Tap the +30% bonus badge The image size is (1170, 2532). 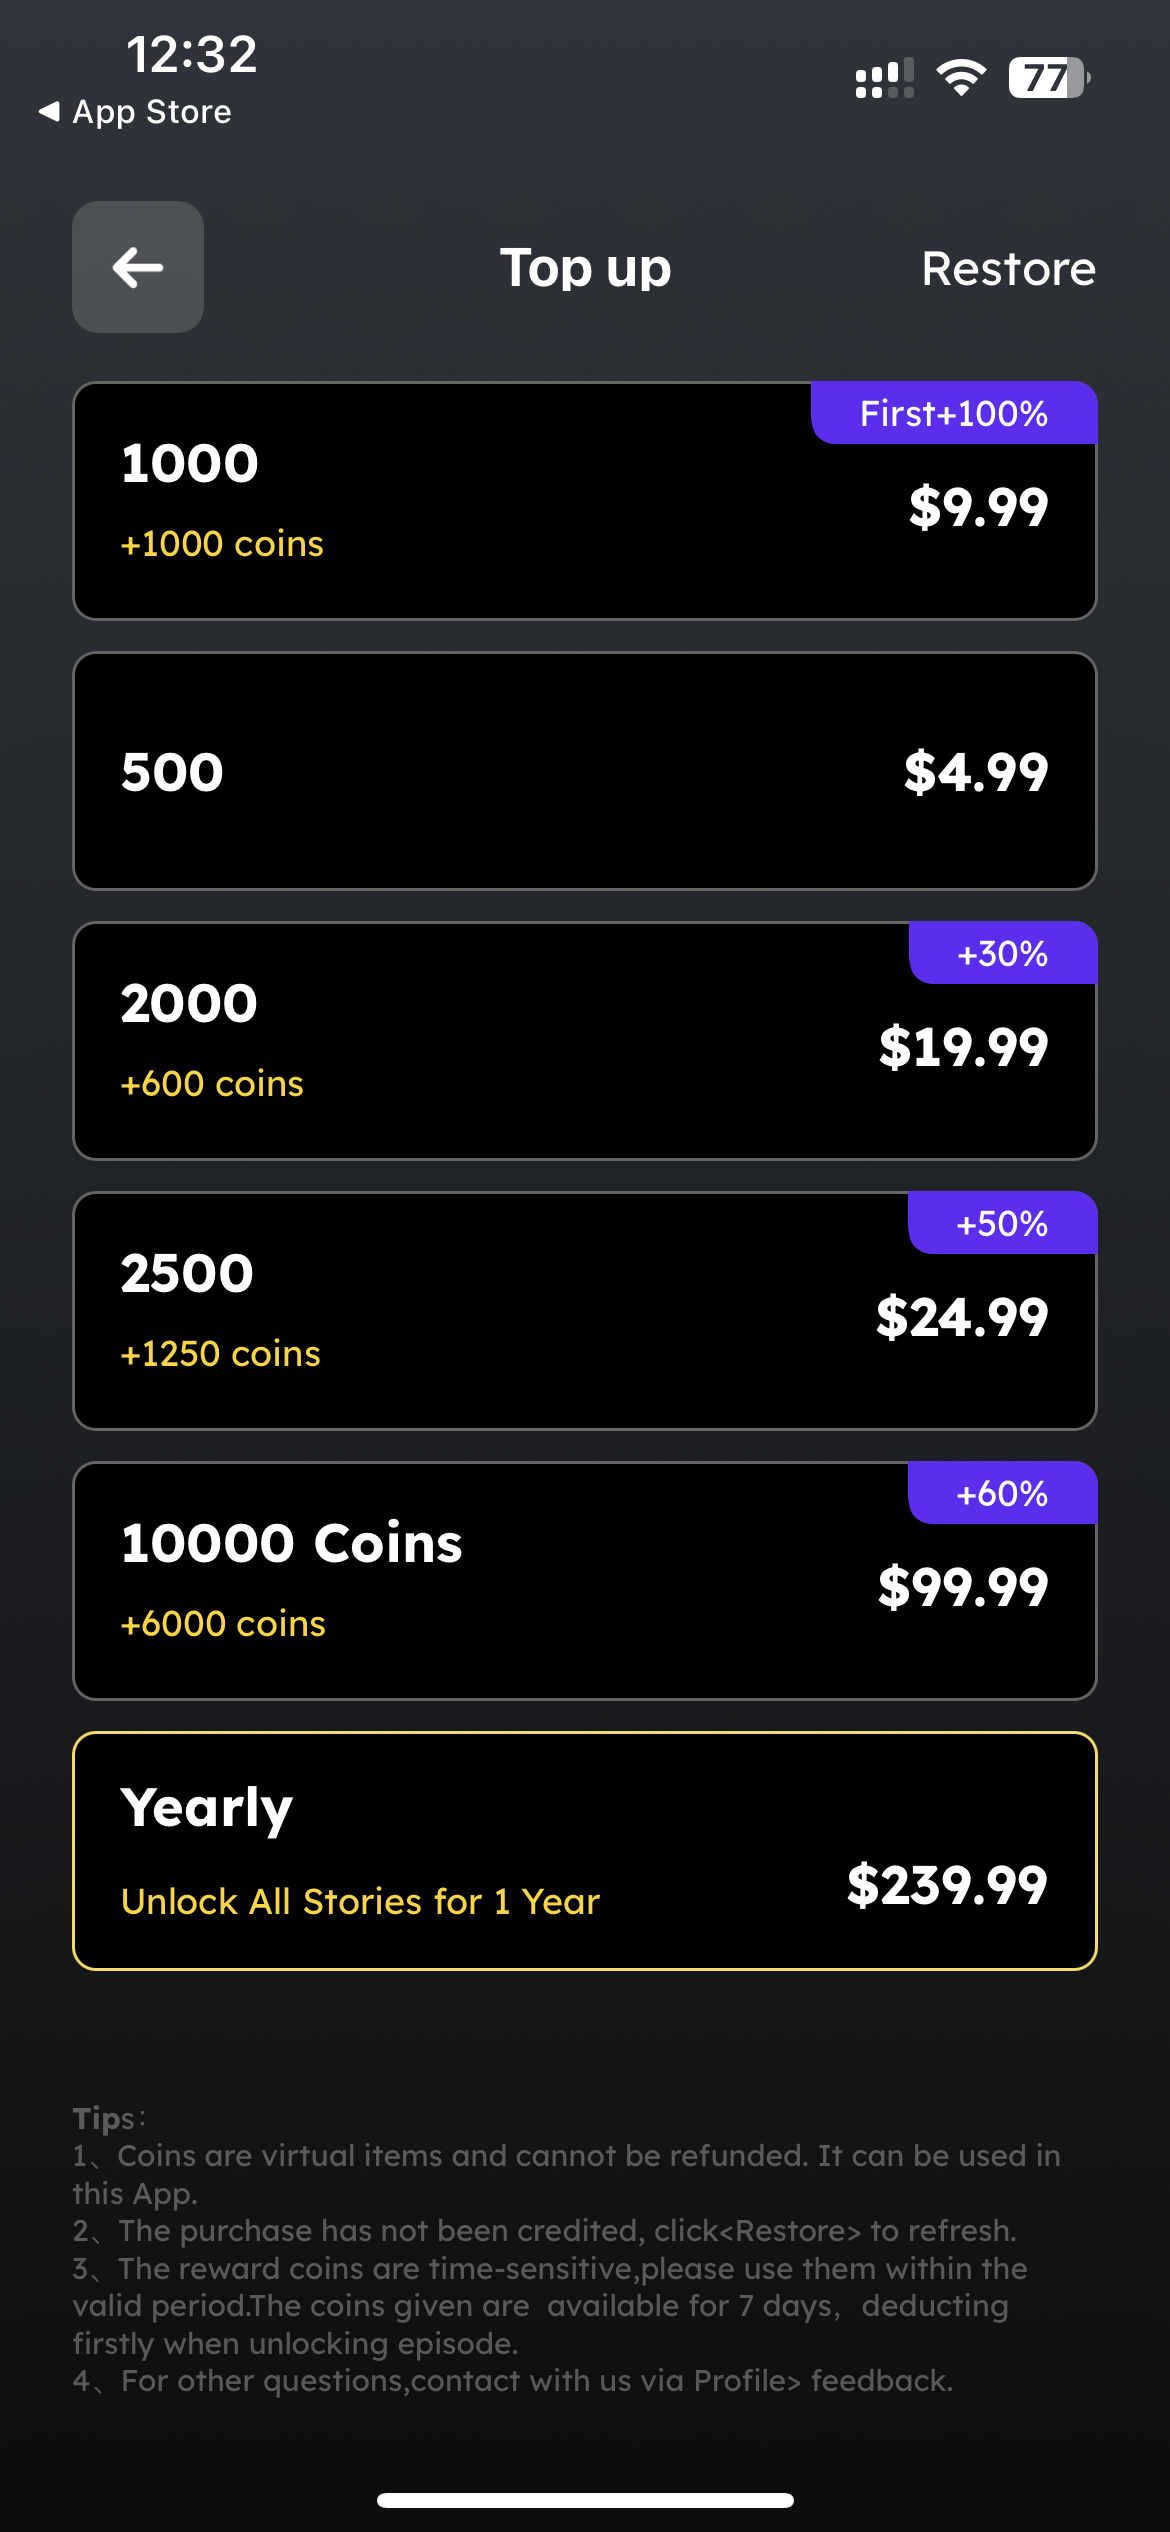click(x=1002, y=953)
